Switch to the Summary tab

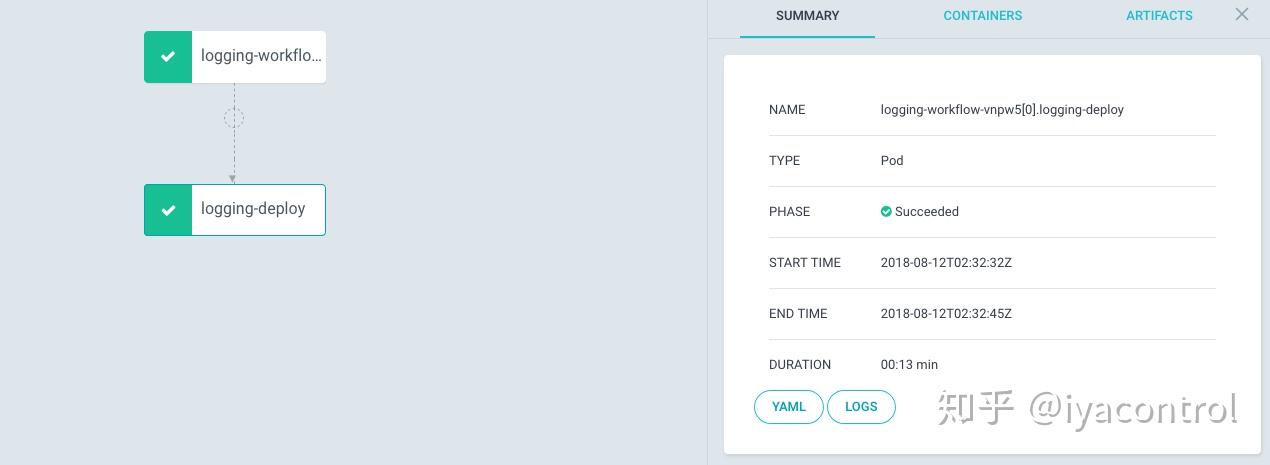pos(807,16)
